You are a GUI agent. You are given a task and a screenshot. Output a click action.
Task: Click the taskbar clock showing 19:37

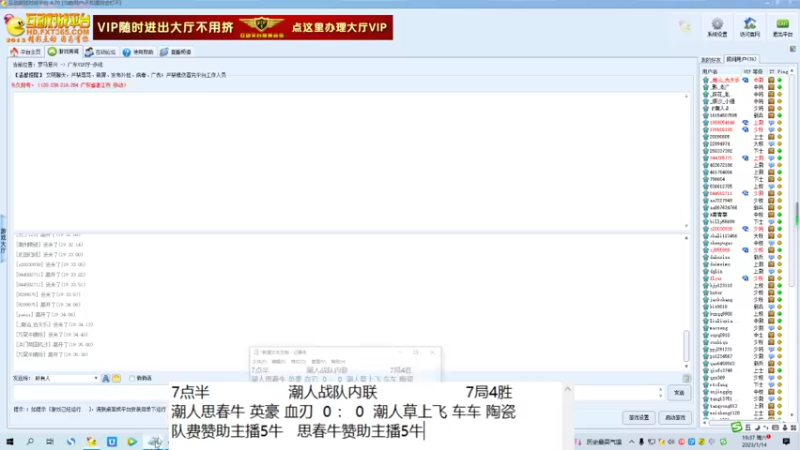(755, 441)
